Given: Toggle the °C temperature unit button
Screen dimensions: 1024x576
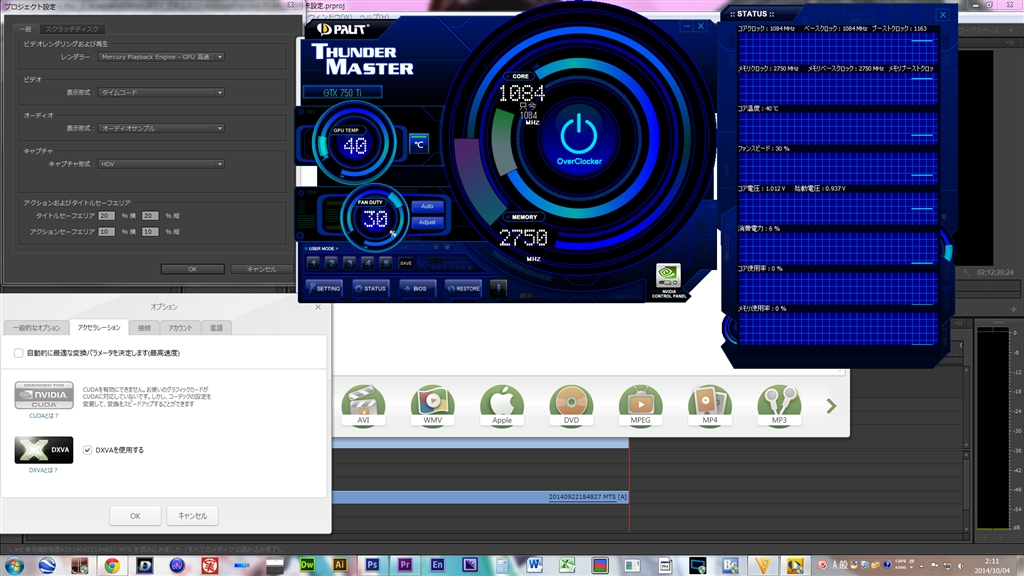Looking at the screenshot, I should (419, 144).
